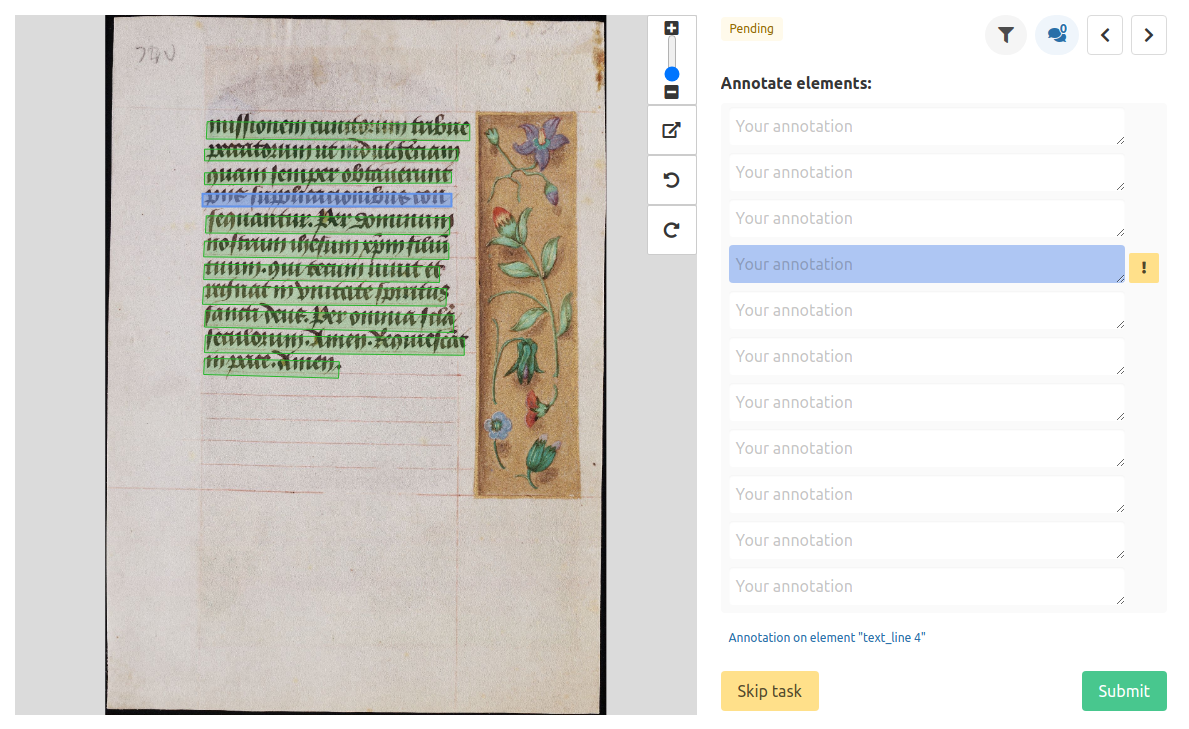Rotate image clockwise

[672, 230]
